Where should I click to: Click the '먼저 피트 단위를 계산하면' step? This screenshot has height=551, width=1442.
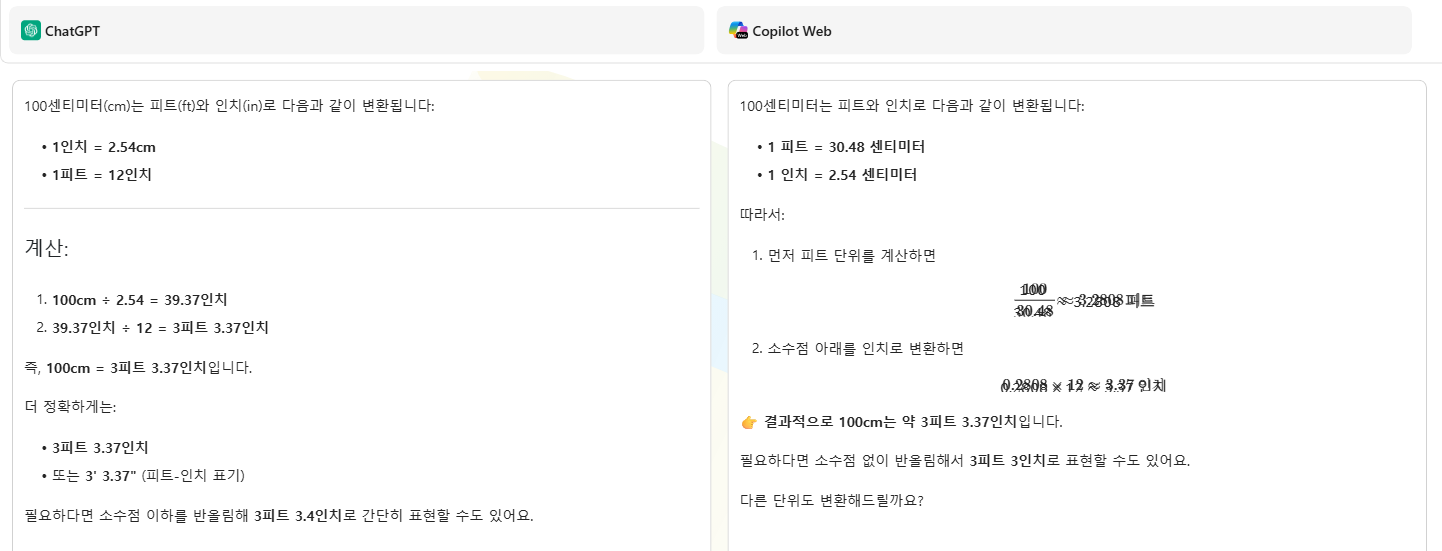point(851,256)
